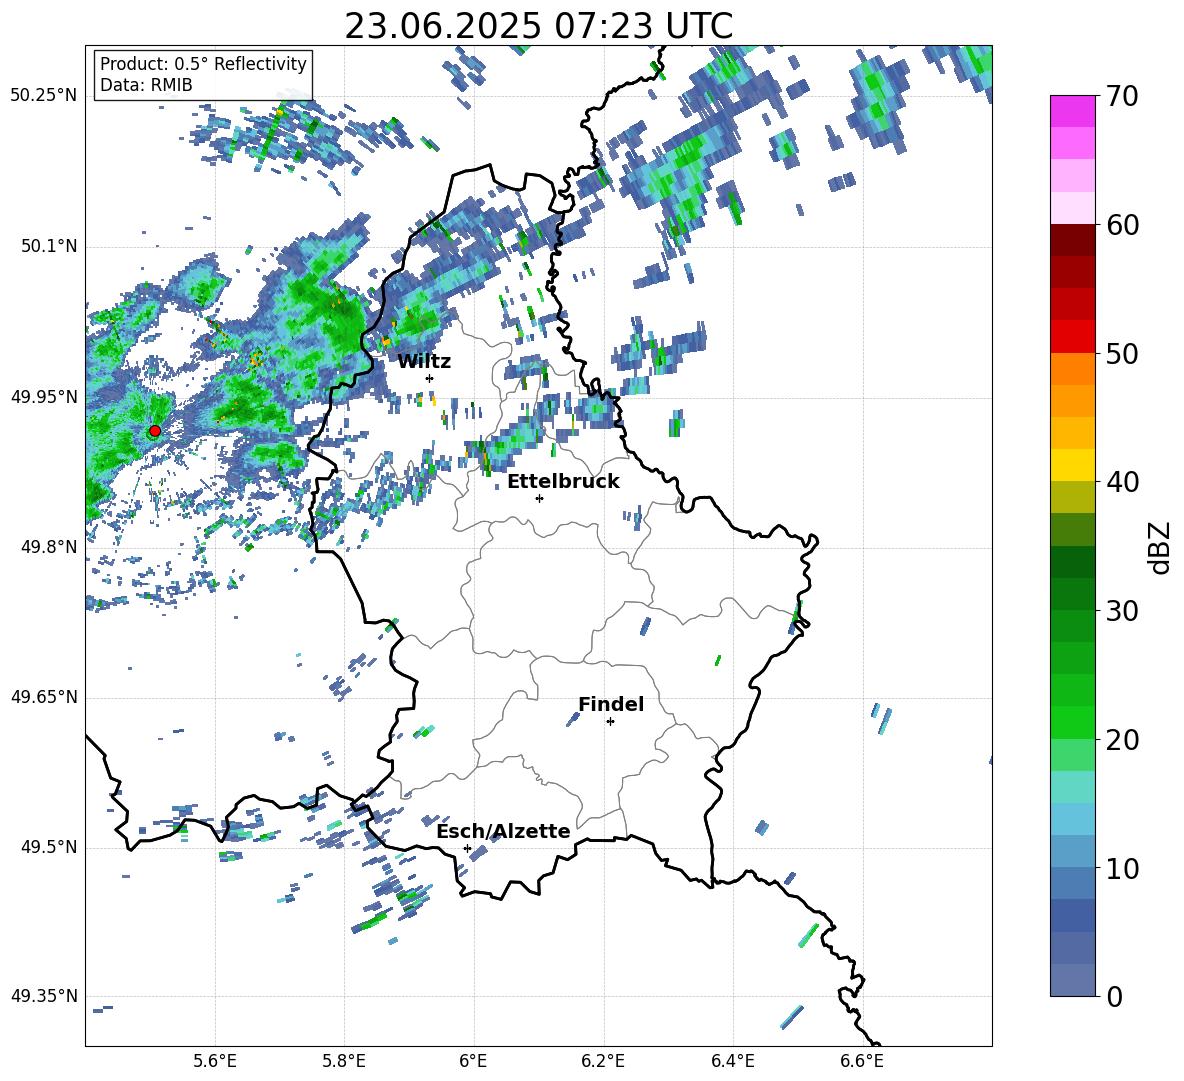The height and width of the screenshot is (1081, 1184).
Task: Click the Ettelbruck city label
Action: [x=563, y=481]
